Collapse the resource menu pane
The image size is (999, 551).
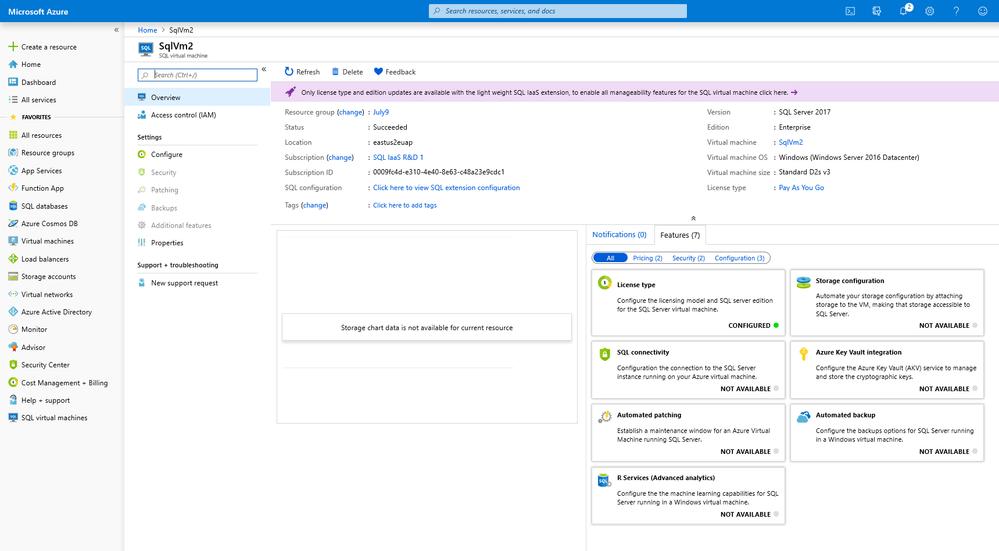[x=264, y=69]
